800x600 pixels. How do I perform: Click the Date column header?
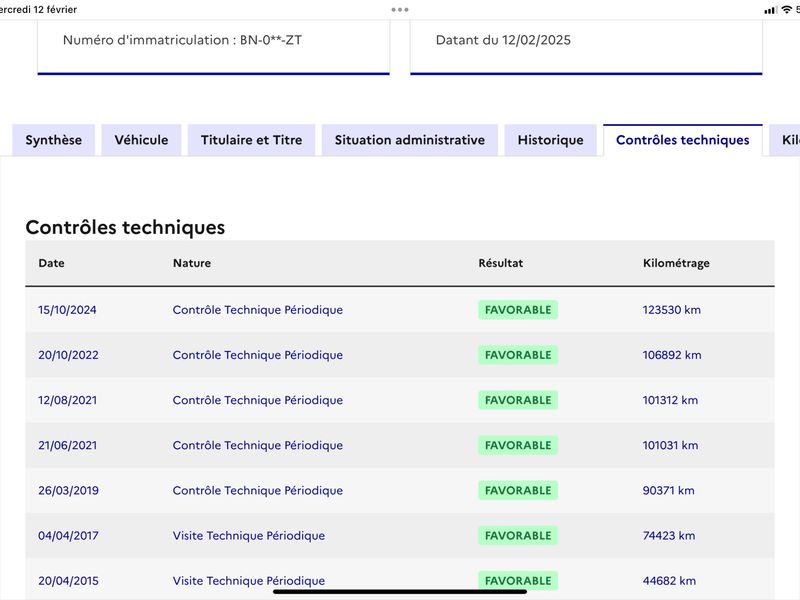click(52, 263)
